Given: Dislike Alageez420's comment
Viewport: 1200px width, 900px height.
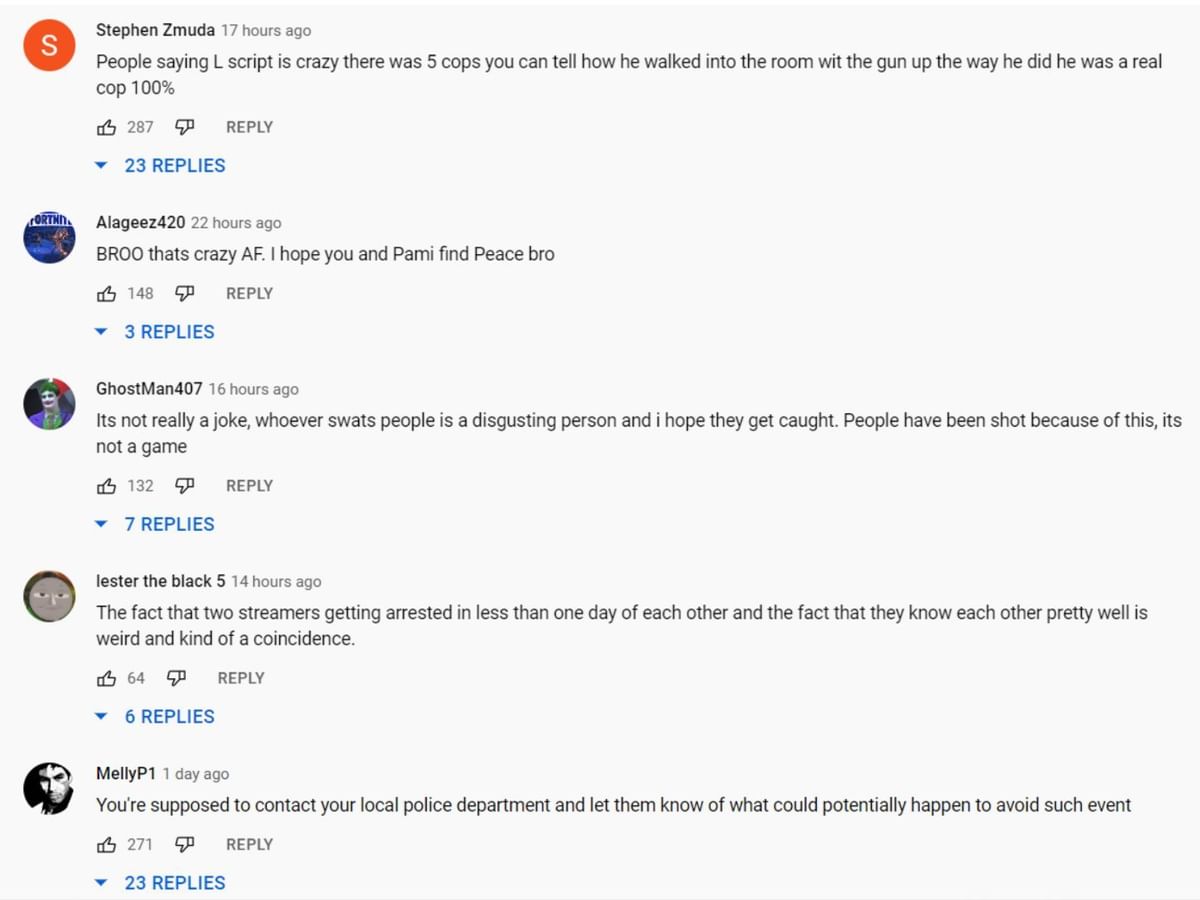Looking at the screenshot, I should click(184, 293).
